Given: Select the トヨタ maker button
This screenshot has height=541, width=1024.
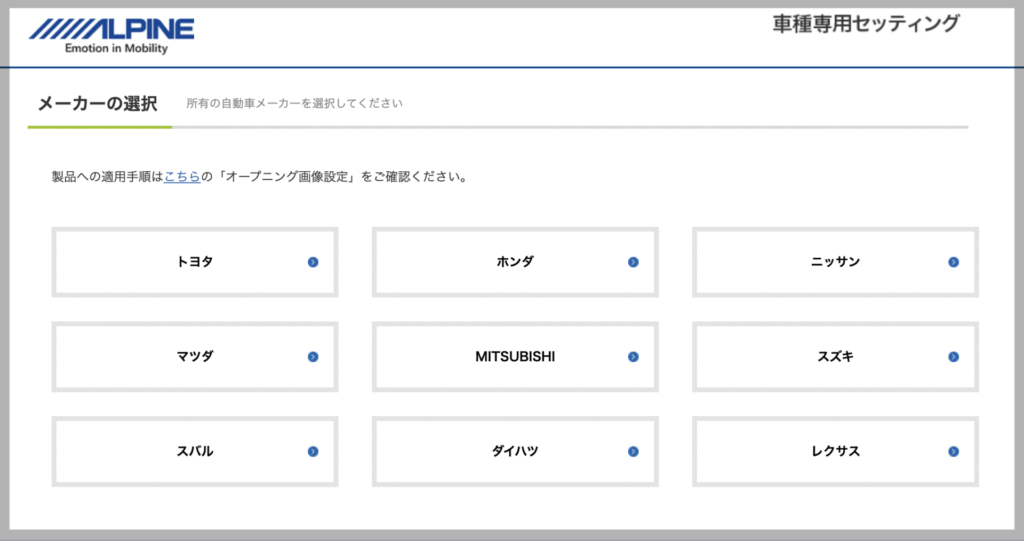Looking at the screenshot, I should (x=195, y=262).
